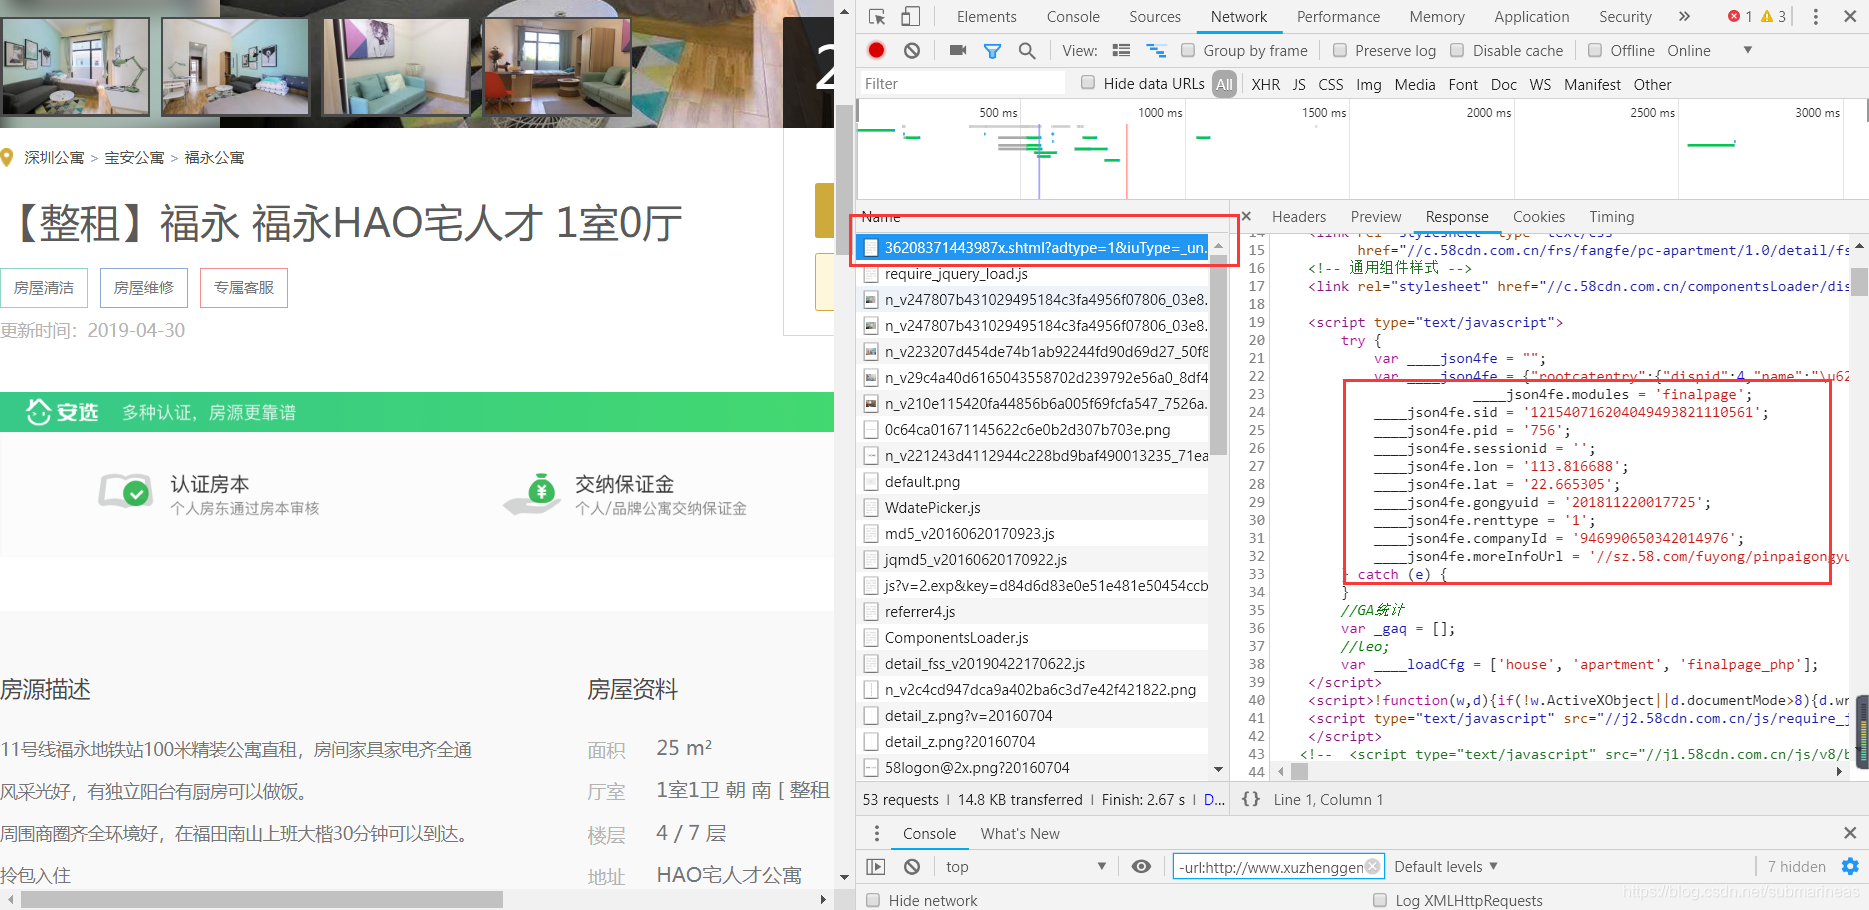
Task: Filter requests by All types
Action: point(1224,84)
